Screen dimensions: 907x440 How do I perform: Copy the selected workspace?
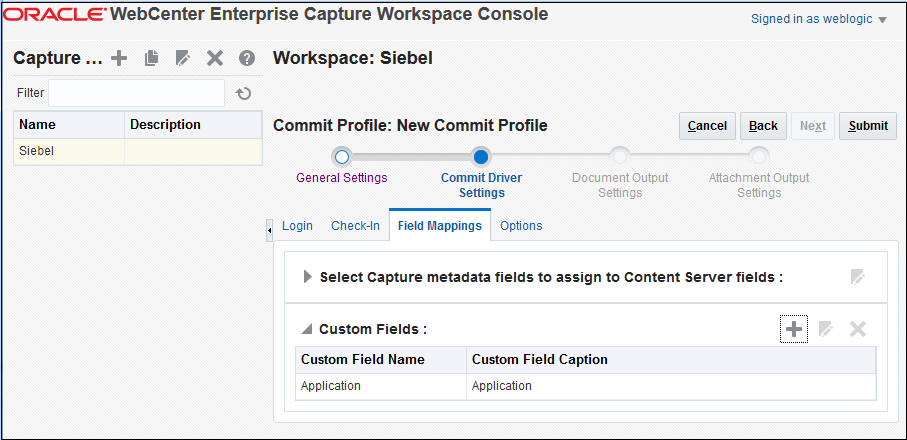[x=151, y=58]
